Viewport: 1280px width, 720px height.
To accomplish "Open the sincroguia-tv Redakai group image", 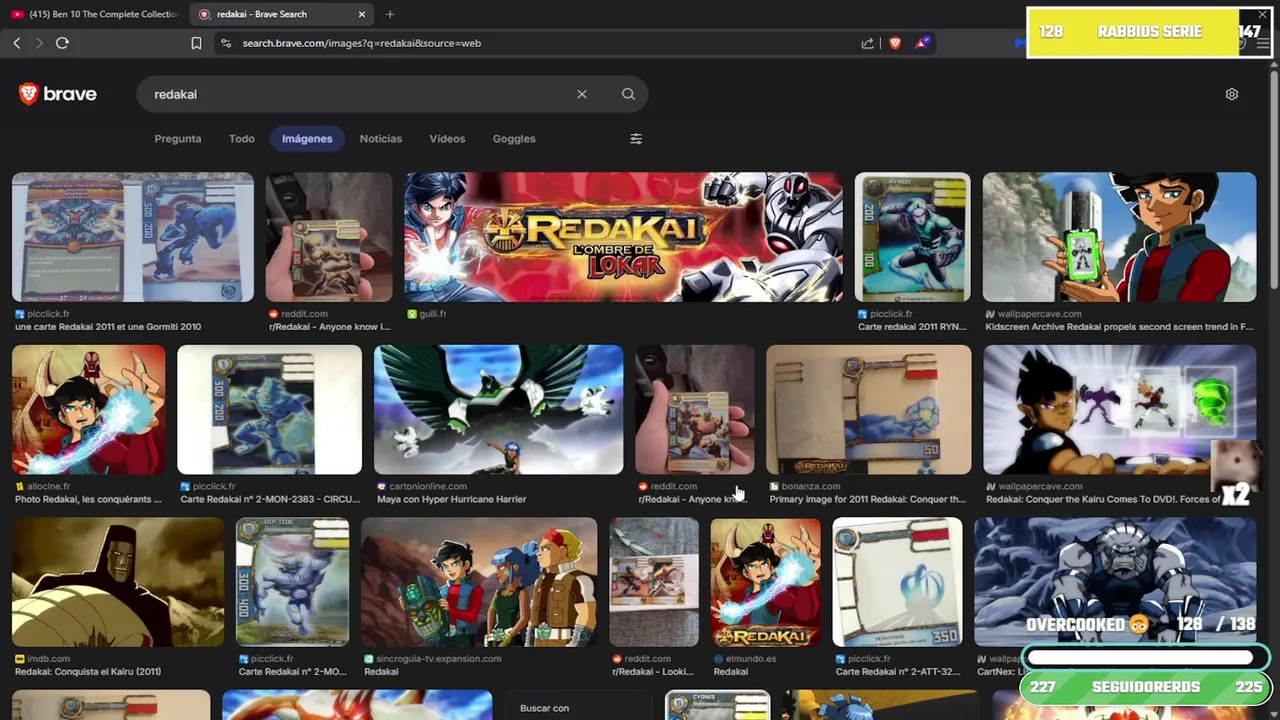I will point(479,582).
